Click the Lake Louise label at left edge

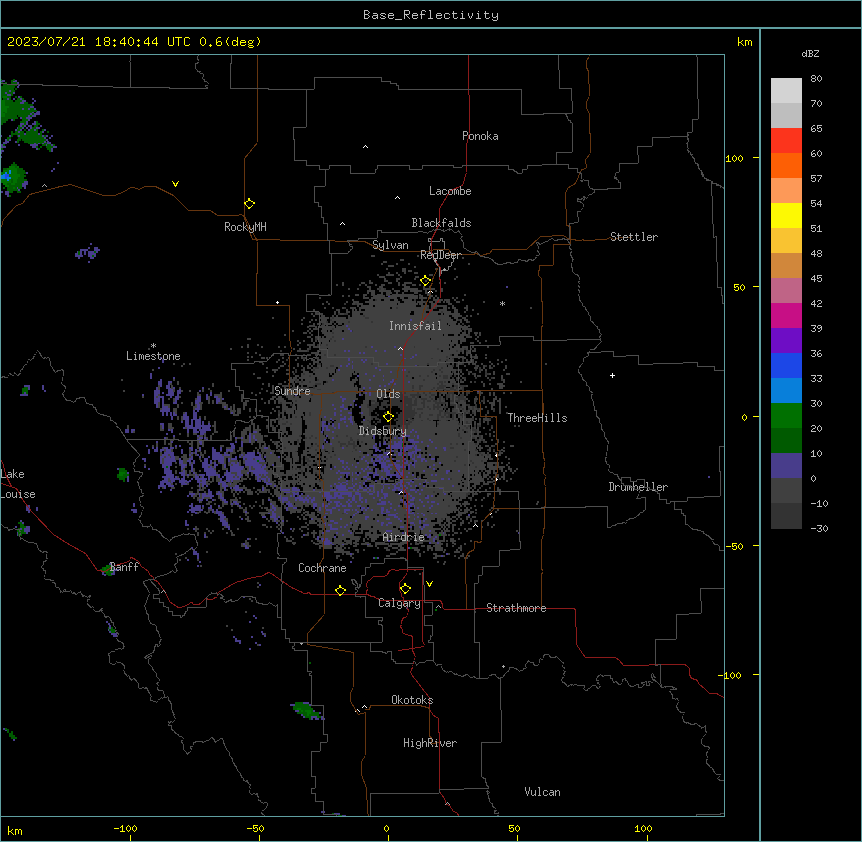18,484
